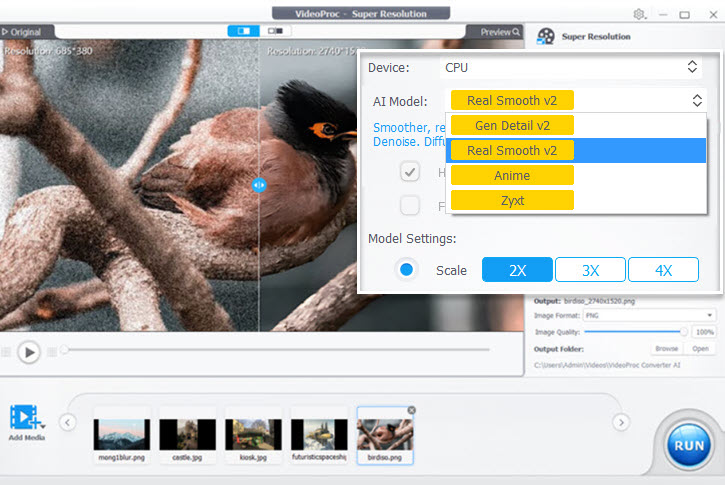Choose Real Smooth v2 highlighted option
The image size is (725, 485).
576,151
